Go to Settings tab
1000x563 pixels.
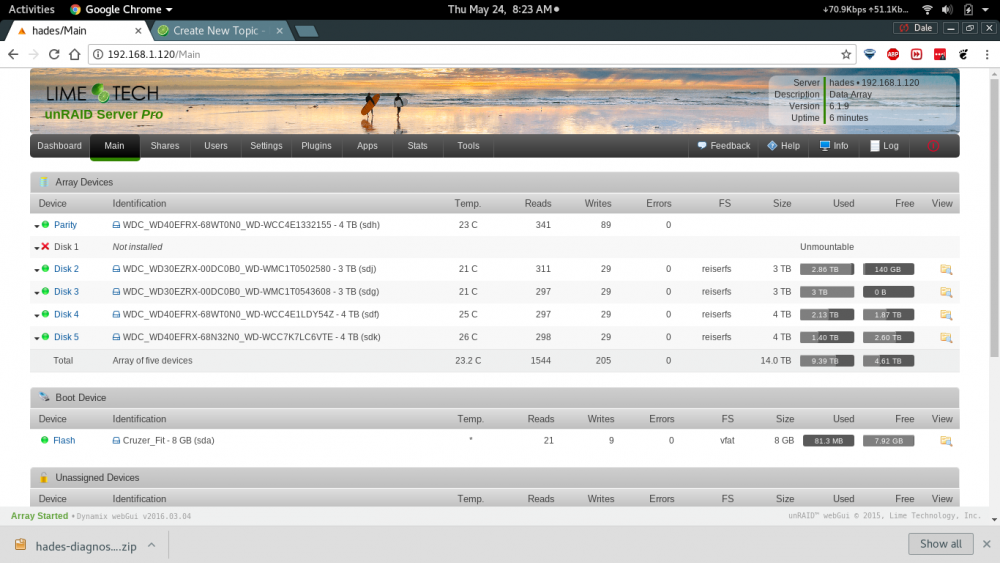coord(266,146)
